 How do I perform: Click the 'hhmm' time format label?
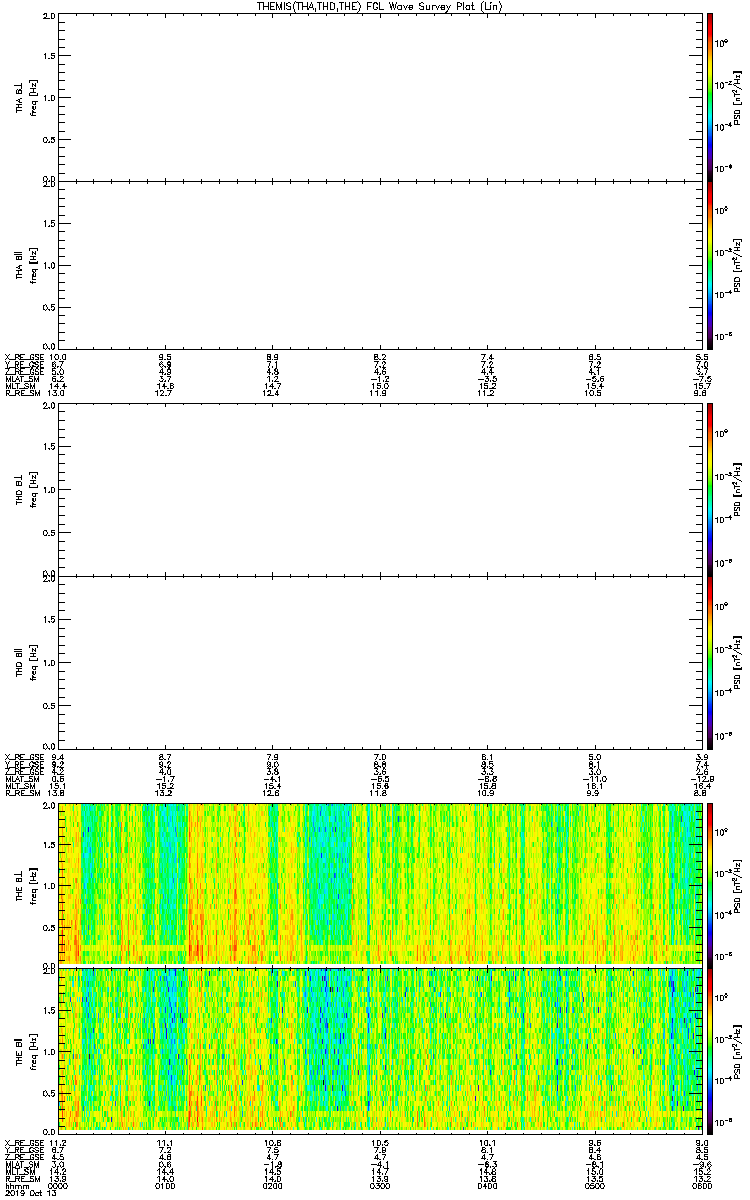(x=15, y=1184)
